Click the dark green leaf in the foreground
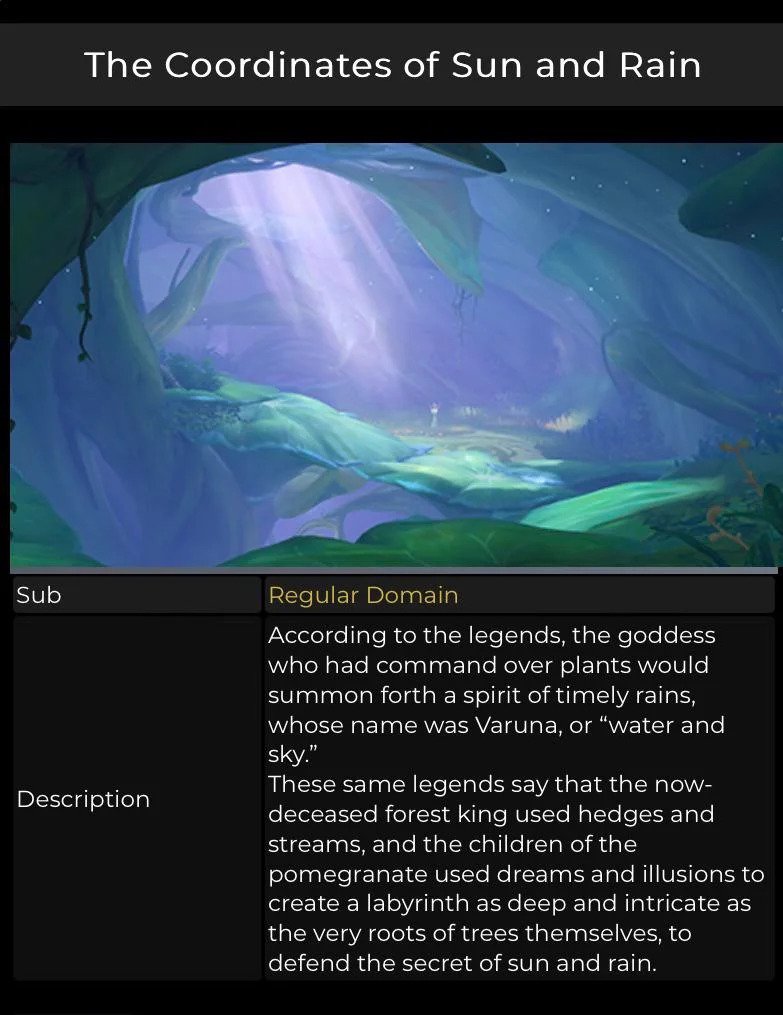Image resolution: width=783 pixels, height=1015 pixels. [453, 545]
